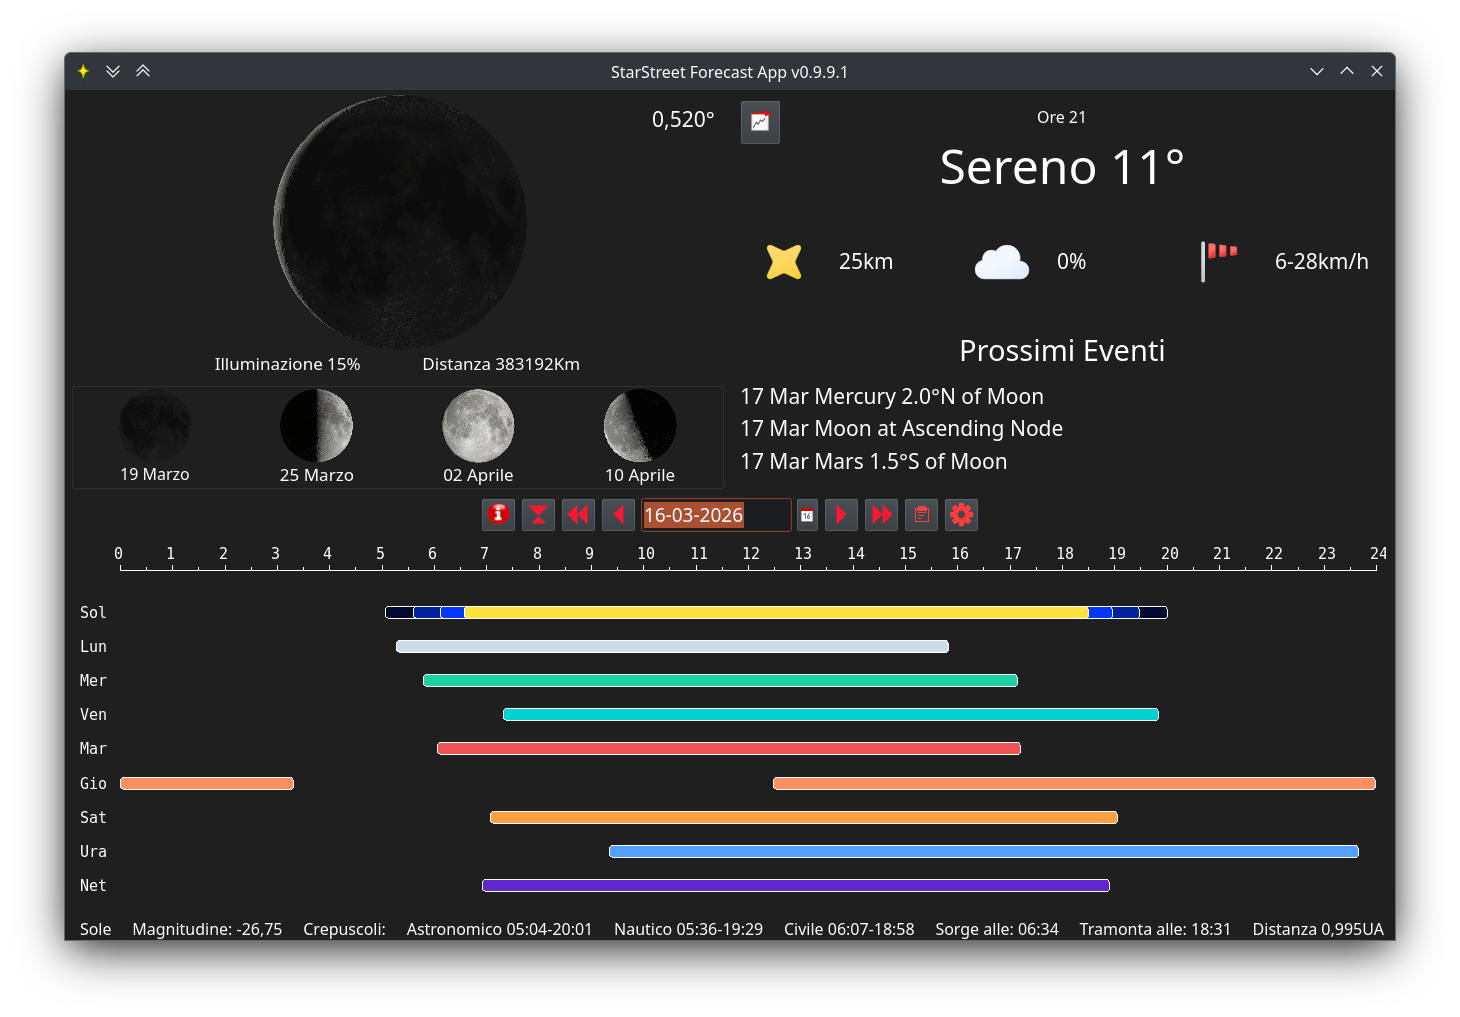Image resolution: width=1460 pixels, height=1017 pixels.
Task: Click the event '17 Mar Mars 1.5°S of Moon'
Action: (x=873, y=461)
